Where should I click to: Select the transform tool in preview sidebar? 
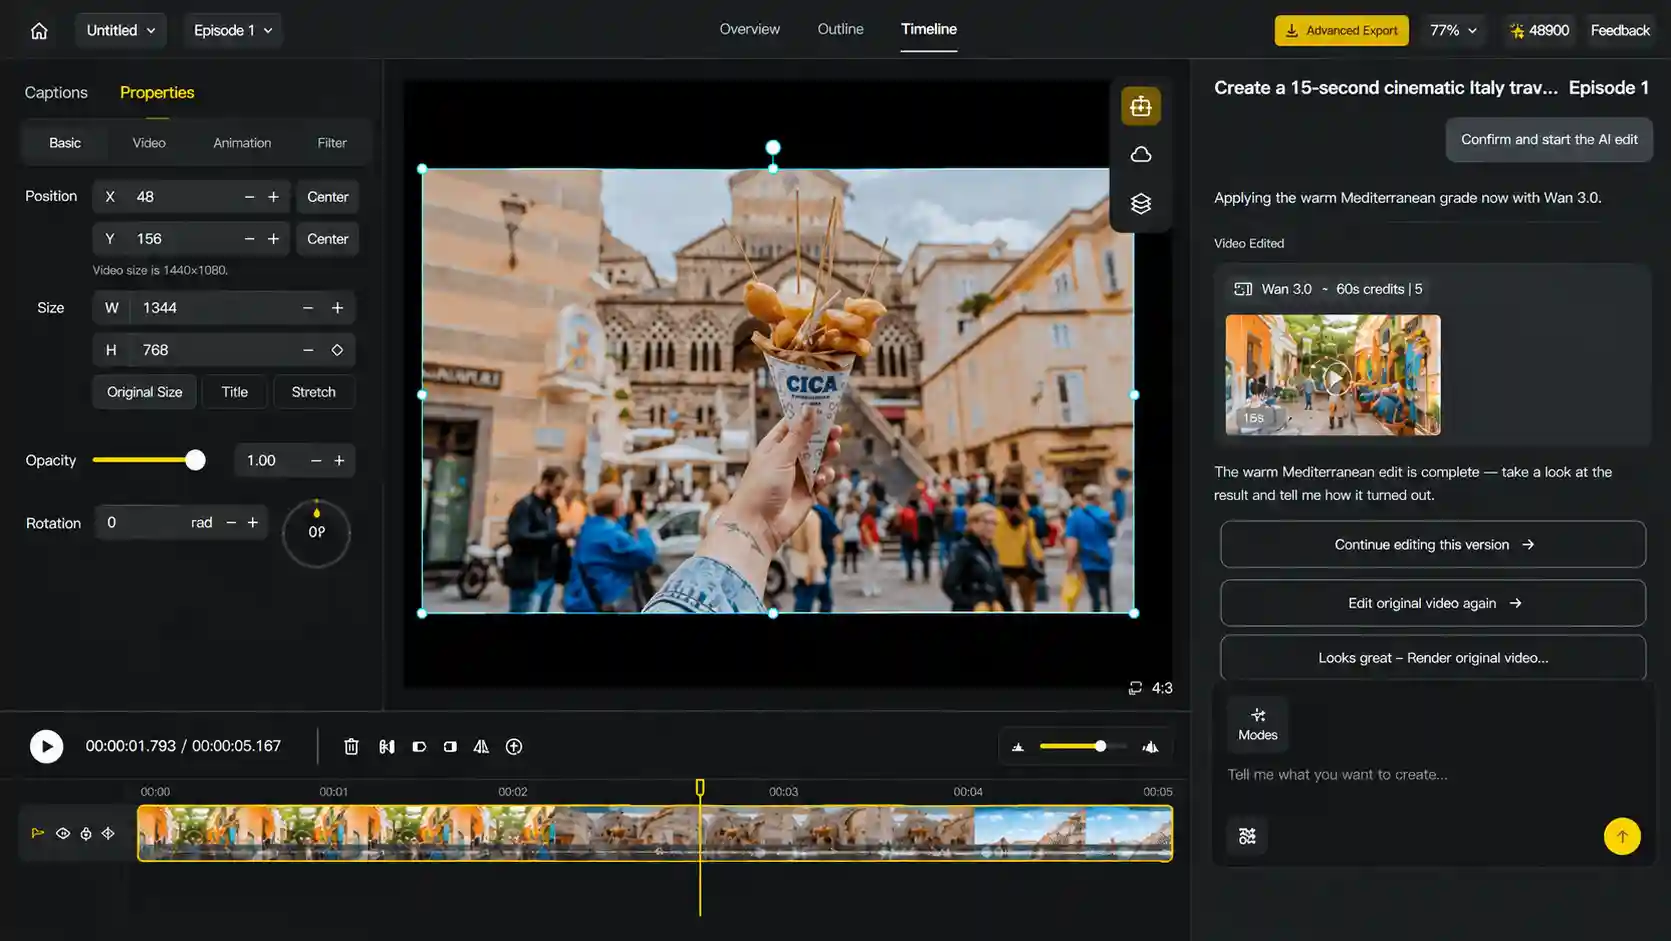click(1141, 106)
